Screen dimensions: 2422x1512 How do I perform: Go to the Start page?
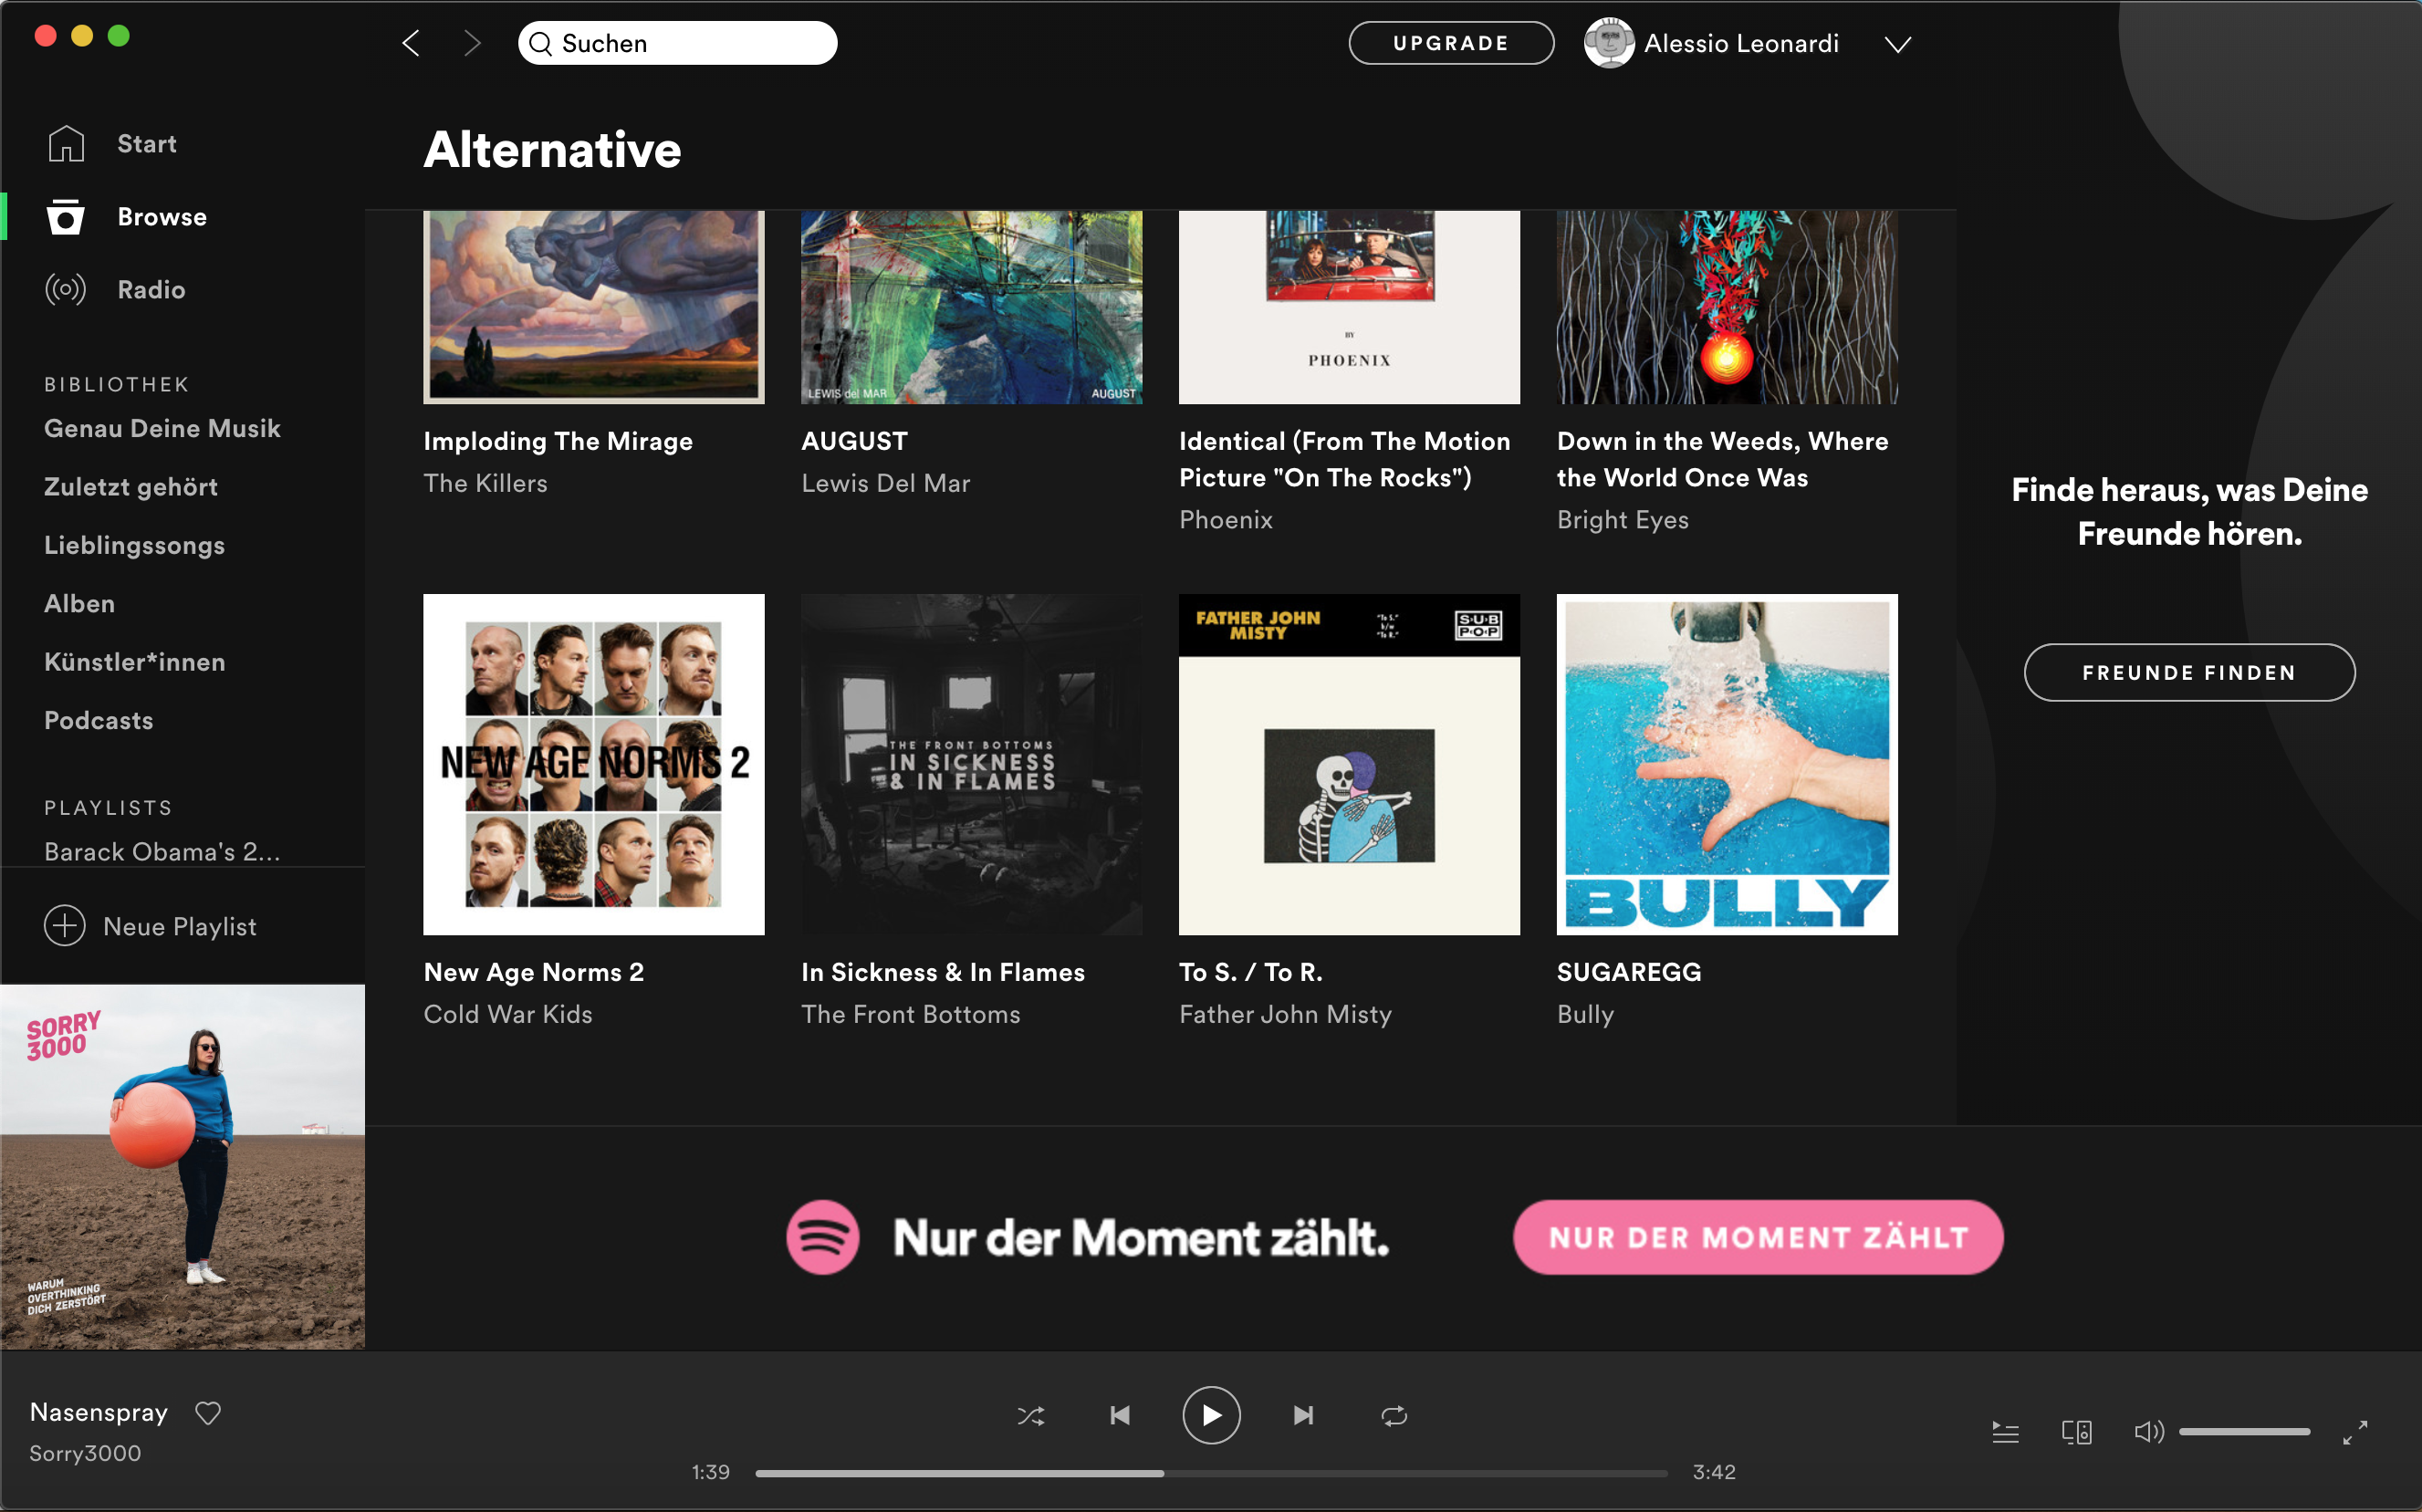(146, 144)
